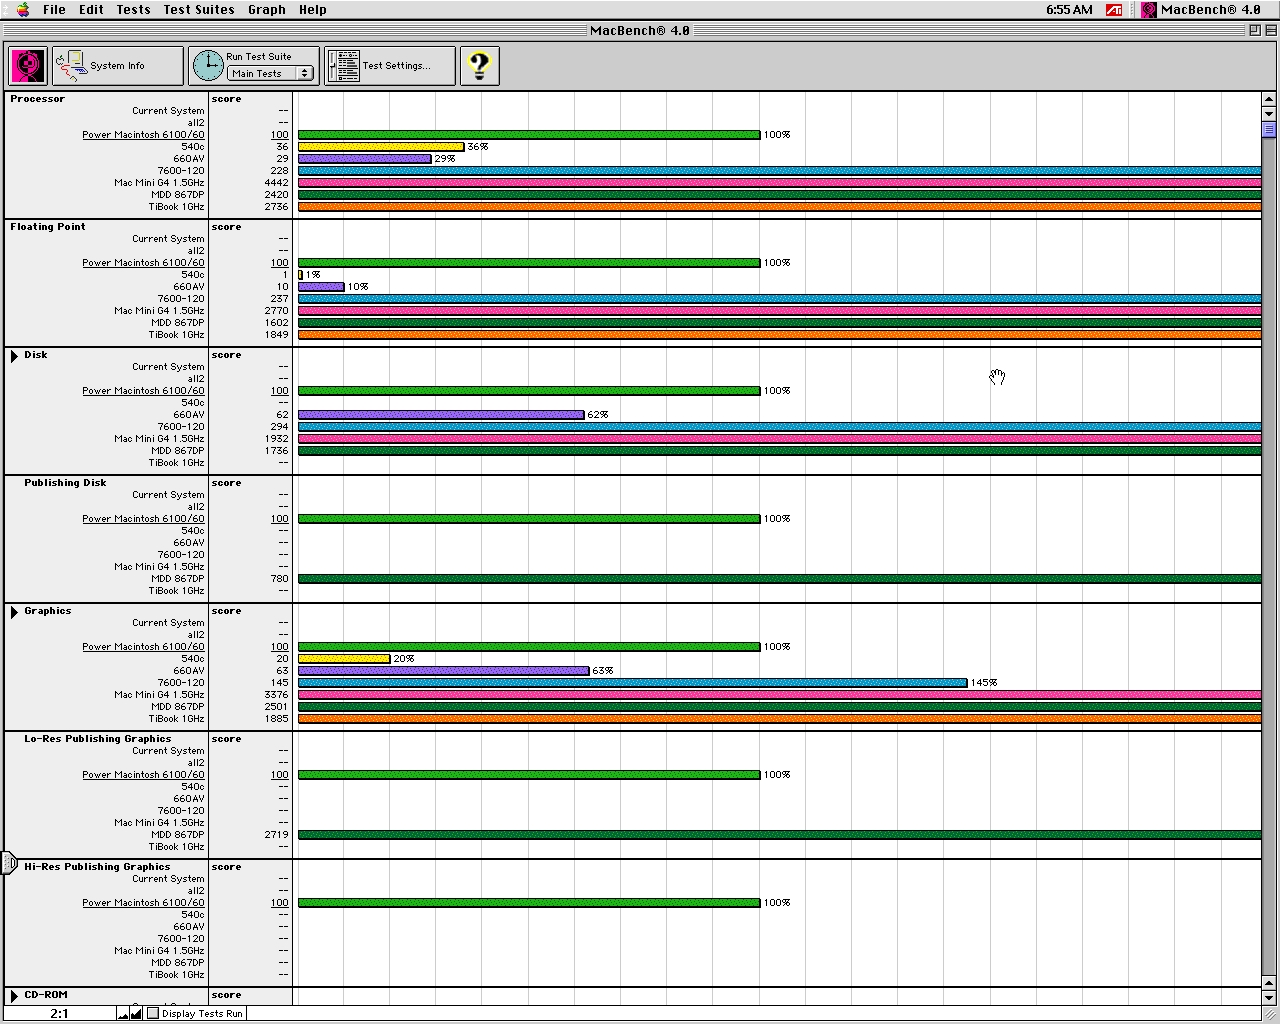This screenshot has width=1280, height=1024.
Task: Click the yellow 540c Processor bar
Action: pos(380,147)
